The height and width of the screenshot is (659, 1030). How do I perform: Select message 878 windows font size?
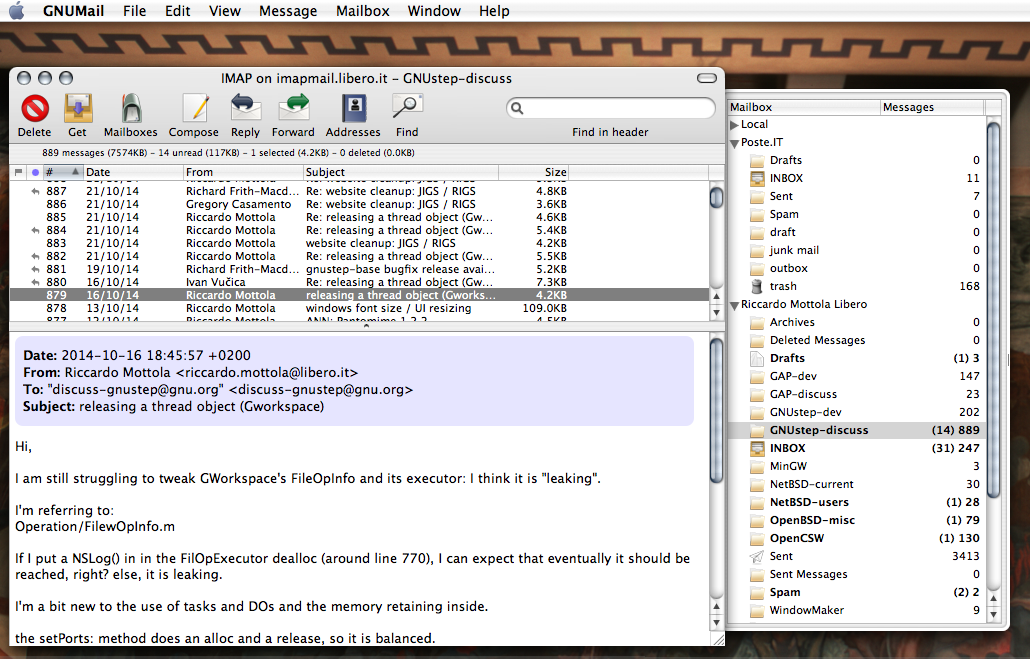(359, 308)
